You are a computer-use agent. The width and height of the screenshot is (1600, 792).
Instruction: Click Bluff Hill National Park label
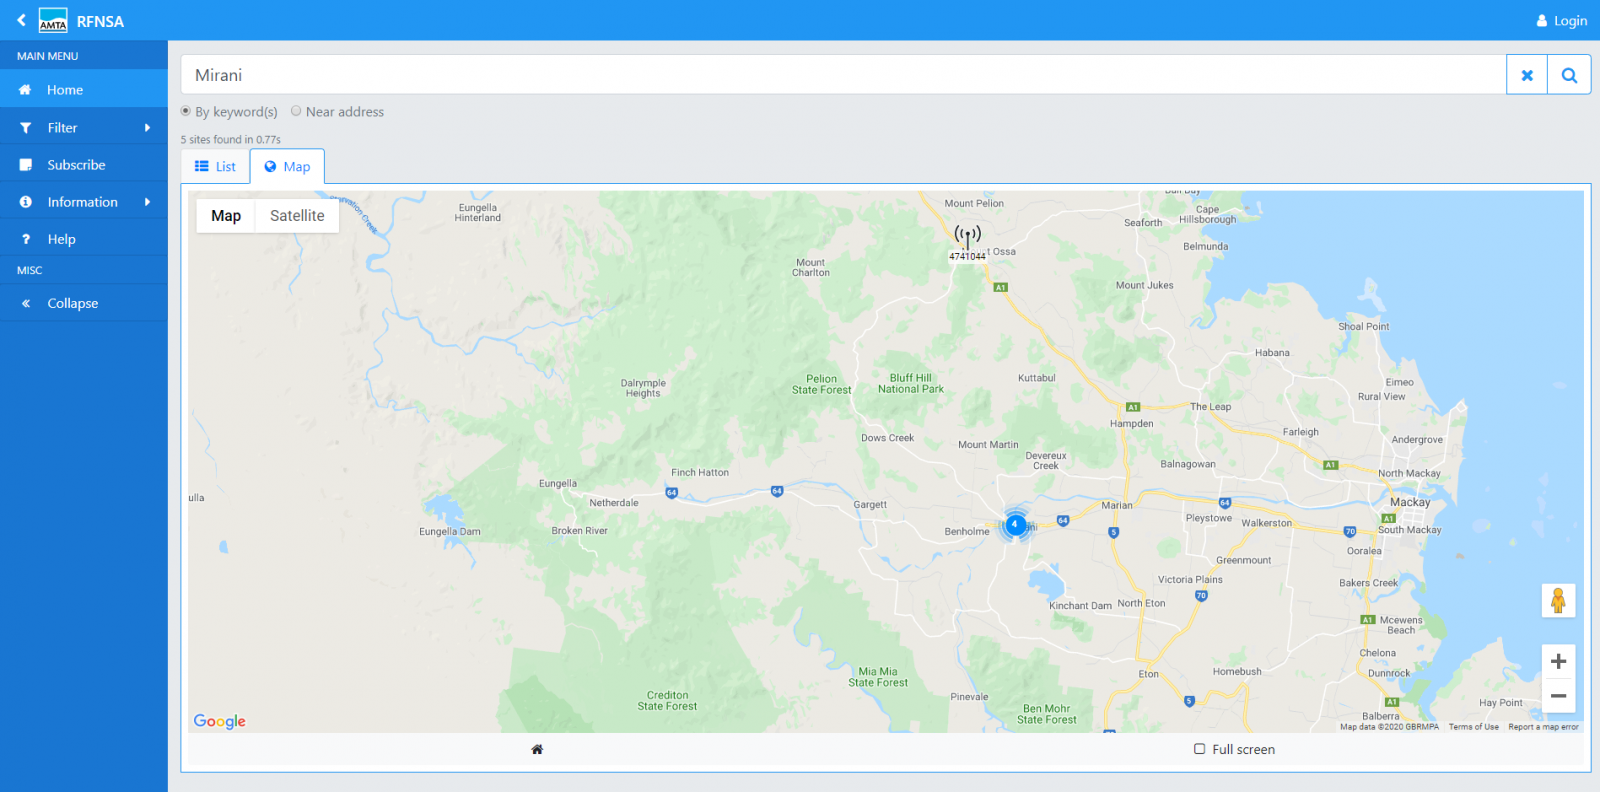(x=911, y=384)
